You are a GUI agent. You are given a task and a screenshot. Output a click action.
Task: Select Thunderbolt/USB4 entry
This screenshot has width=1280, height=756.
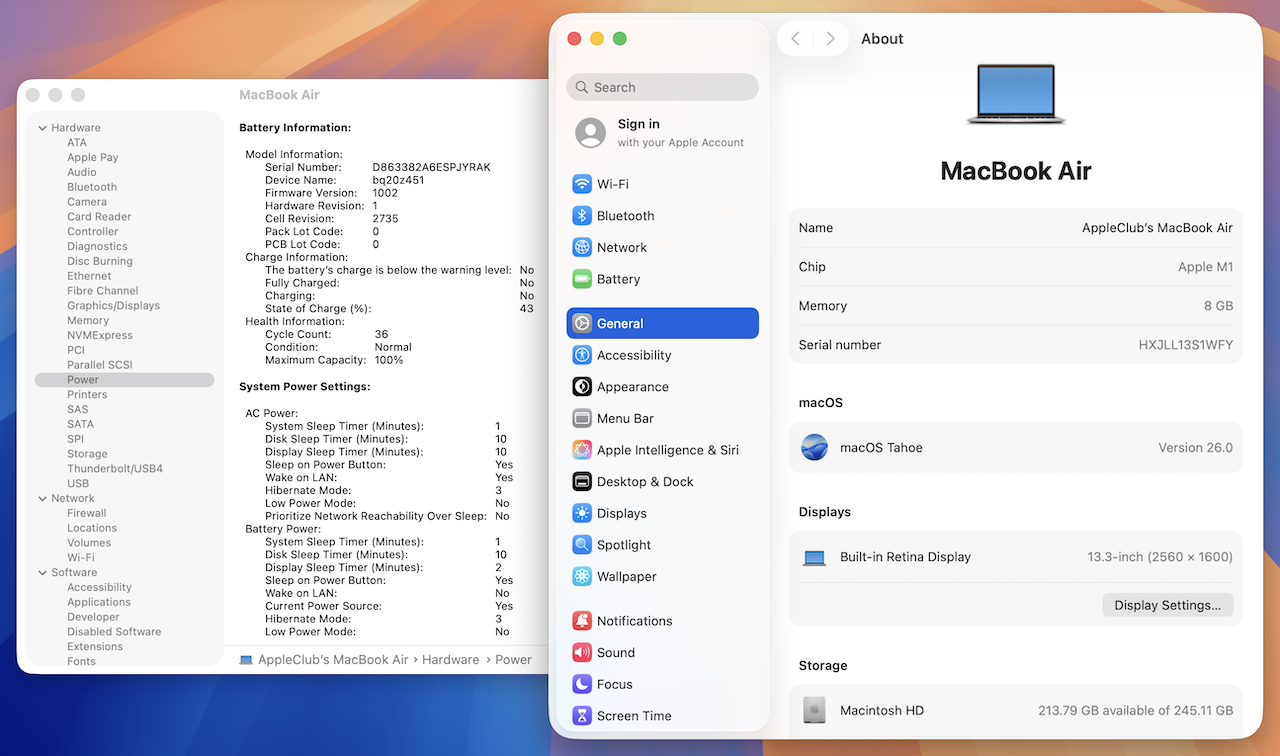(115, 469)
